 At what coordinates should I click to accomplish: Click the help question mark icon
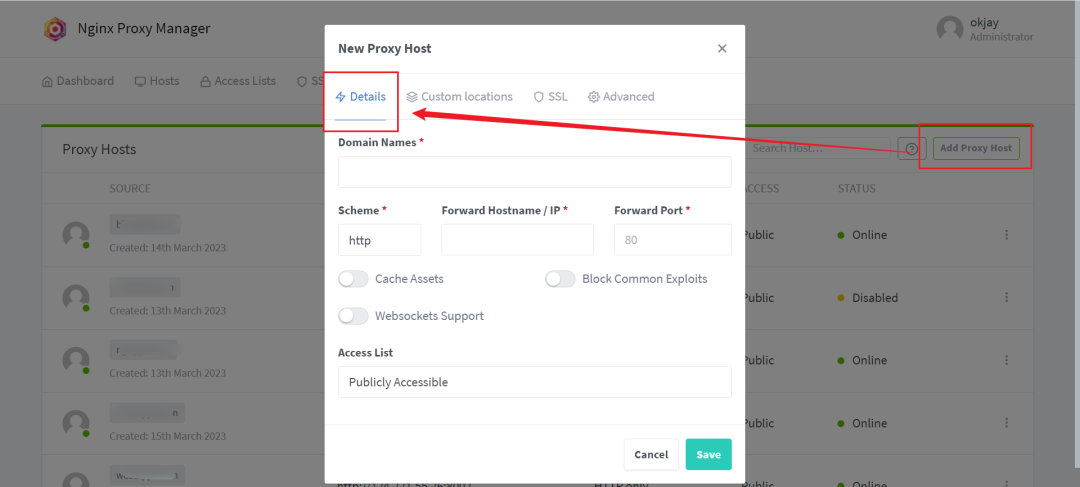pyautogui.click(x=912, y=148)
